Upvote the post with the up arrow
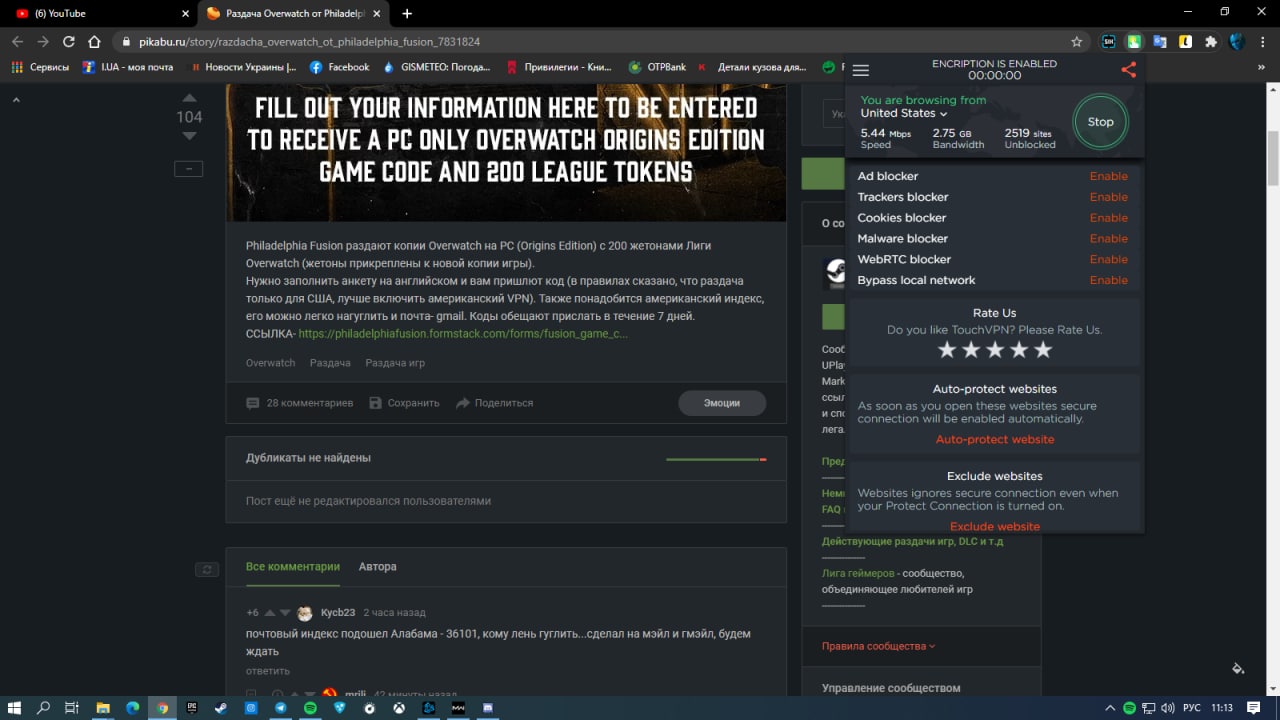The image size is (1280, 720). pos(190,98)
